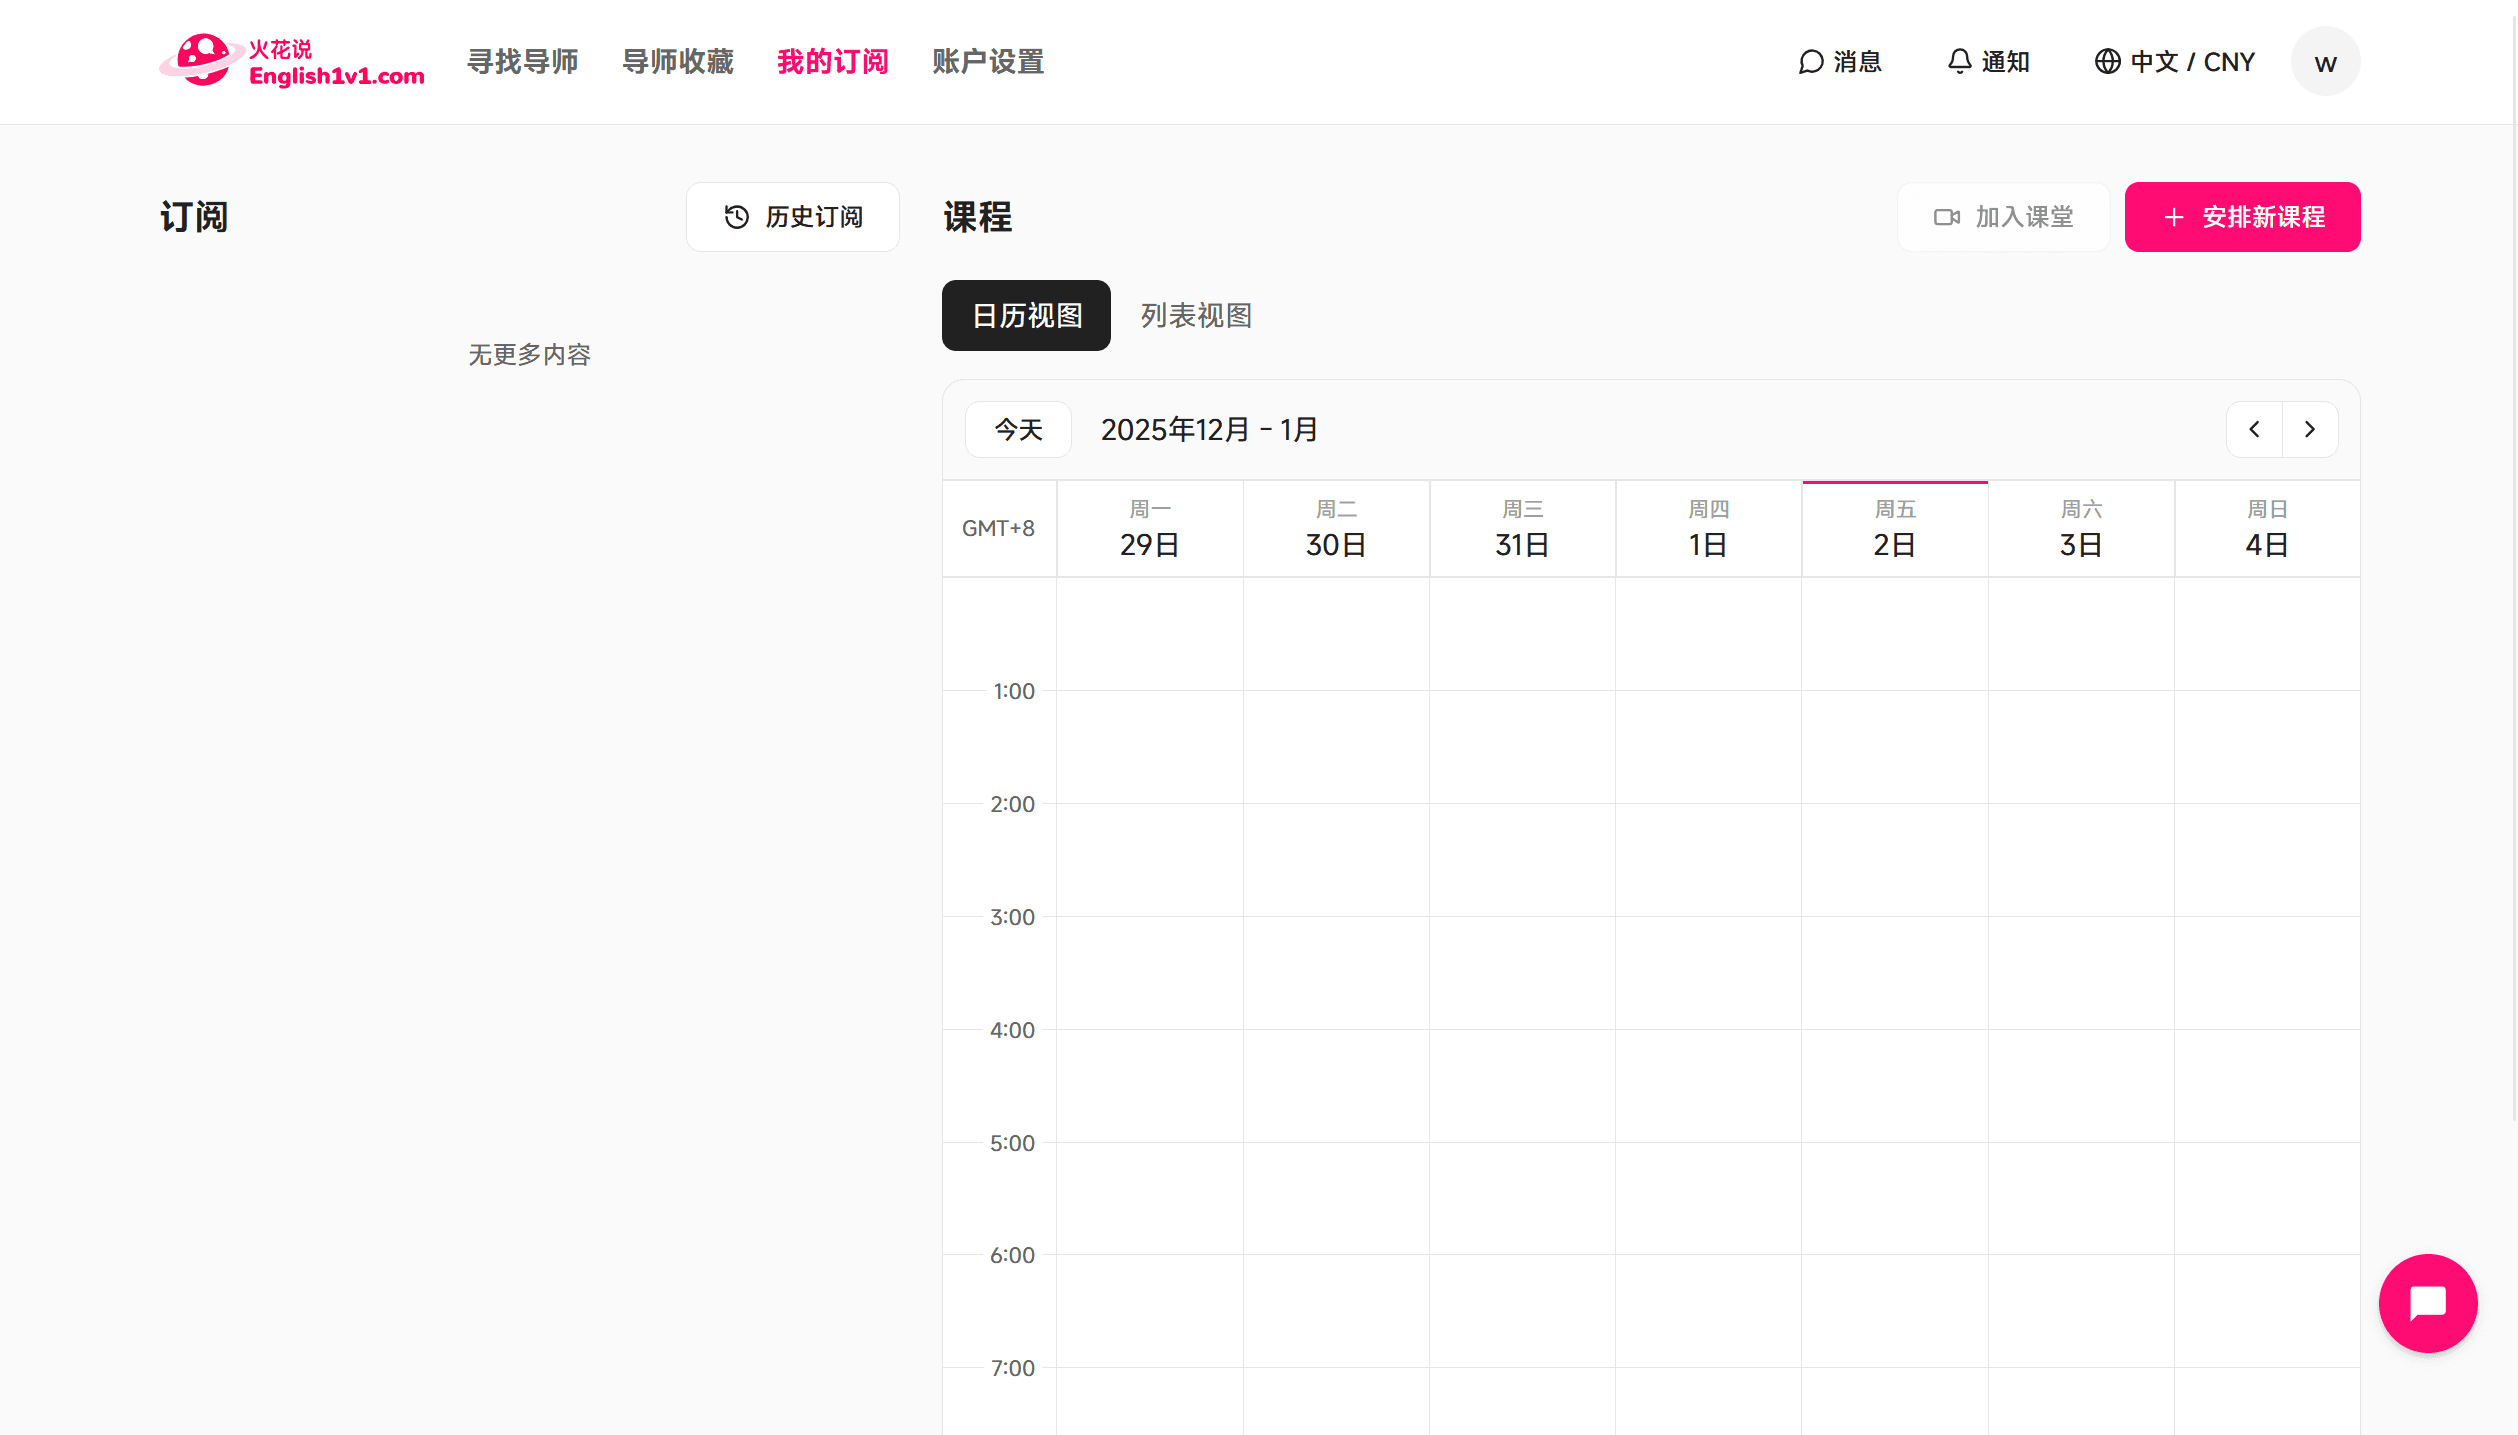Open the user avatar W menu
2518x1435 pixels.
coord(2325,62)
